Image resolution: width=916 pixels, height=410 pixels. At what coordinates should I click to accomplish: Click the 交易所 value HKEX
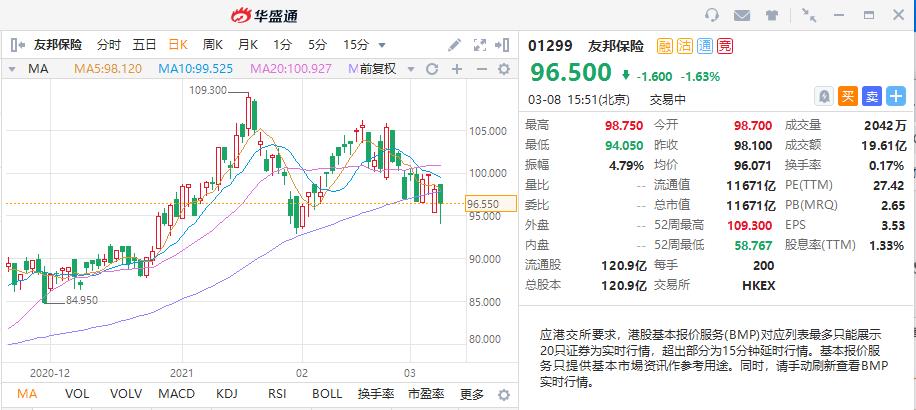click(x=759, y=286)
